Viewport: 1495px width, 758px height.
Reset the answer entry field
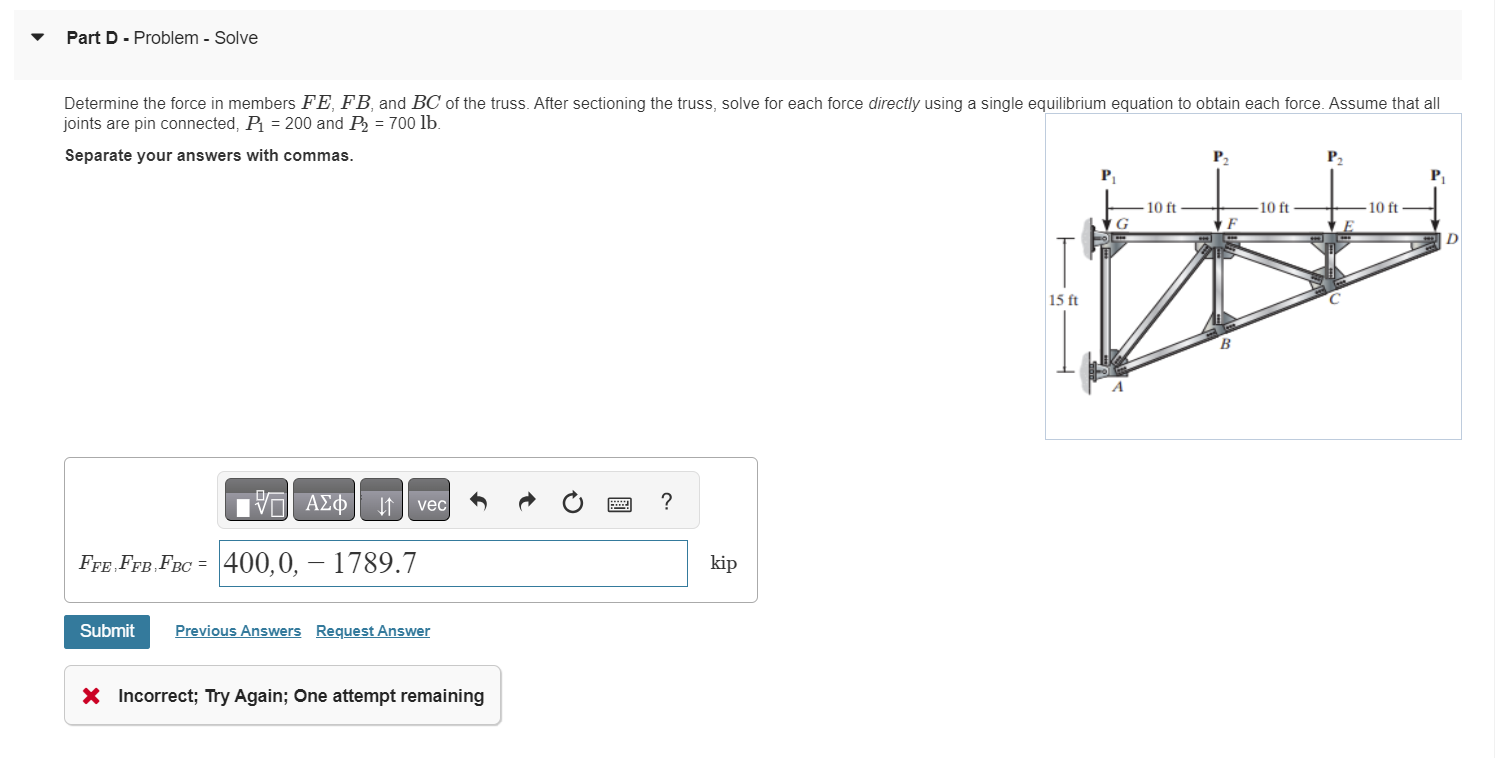click(x=571, y=502)
